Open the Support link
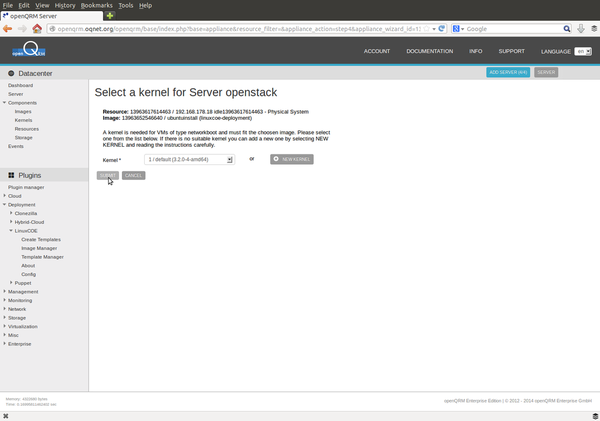 click(x=512, y=51)
